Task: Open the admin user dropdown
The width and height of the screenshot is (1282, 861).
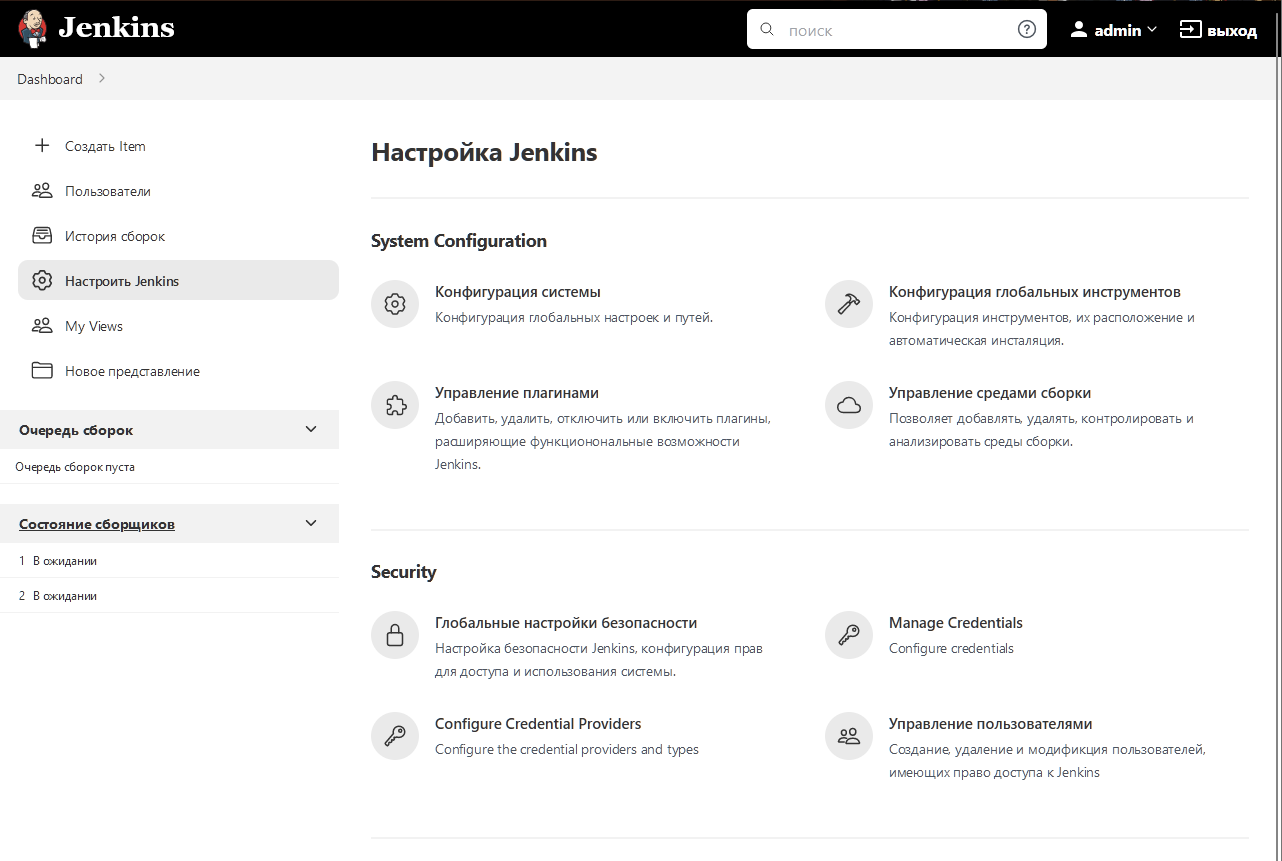Action: (x=1113, y=29)
